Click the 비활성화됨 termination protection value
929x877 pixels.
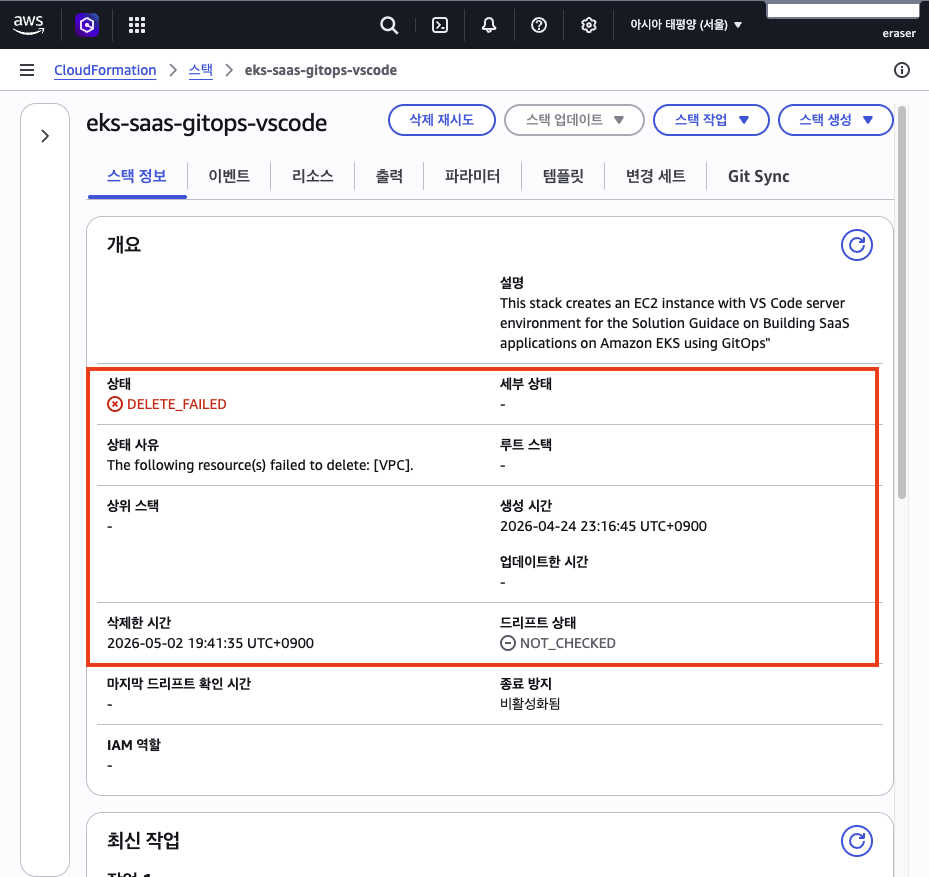coord(530,704)
